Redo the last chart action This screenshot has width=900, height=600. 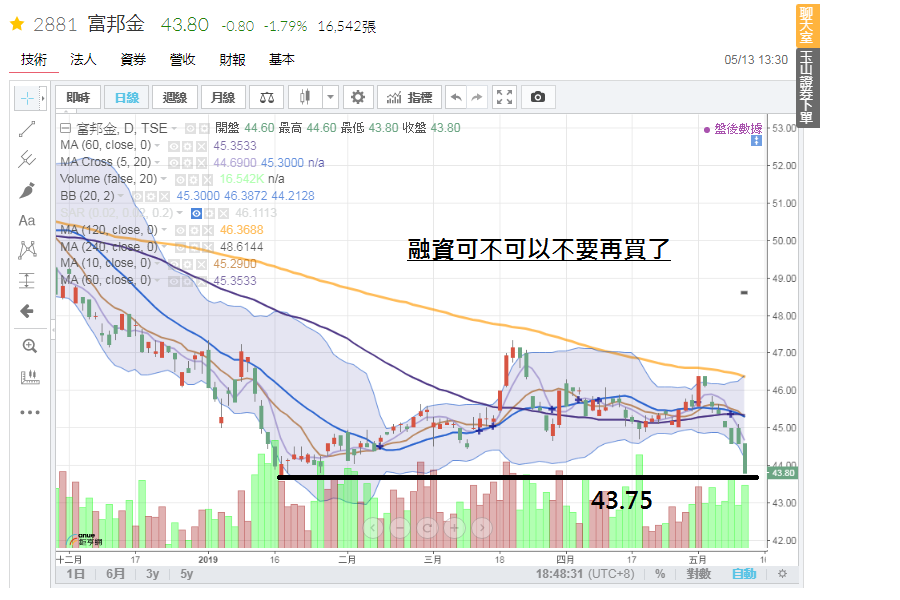tap(477, 97)
